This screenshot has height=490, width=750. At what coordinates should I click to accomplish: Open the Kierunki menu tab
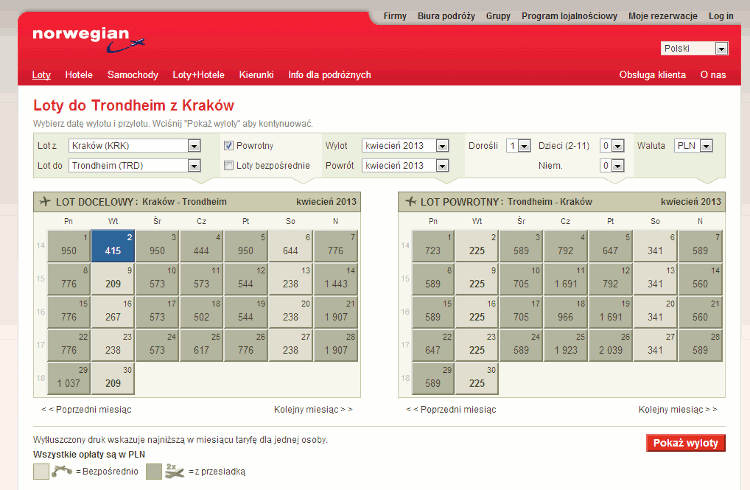256,75
